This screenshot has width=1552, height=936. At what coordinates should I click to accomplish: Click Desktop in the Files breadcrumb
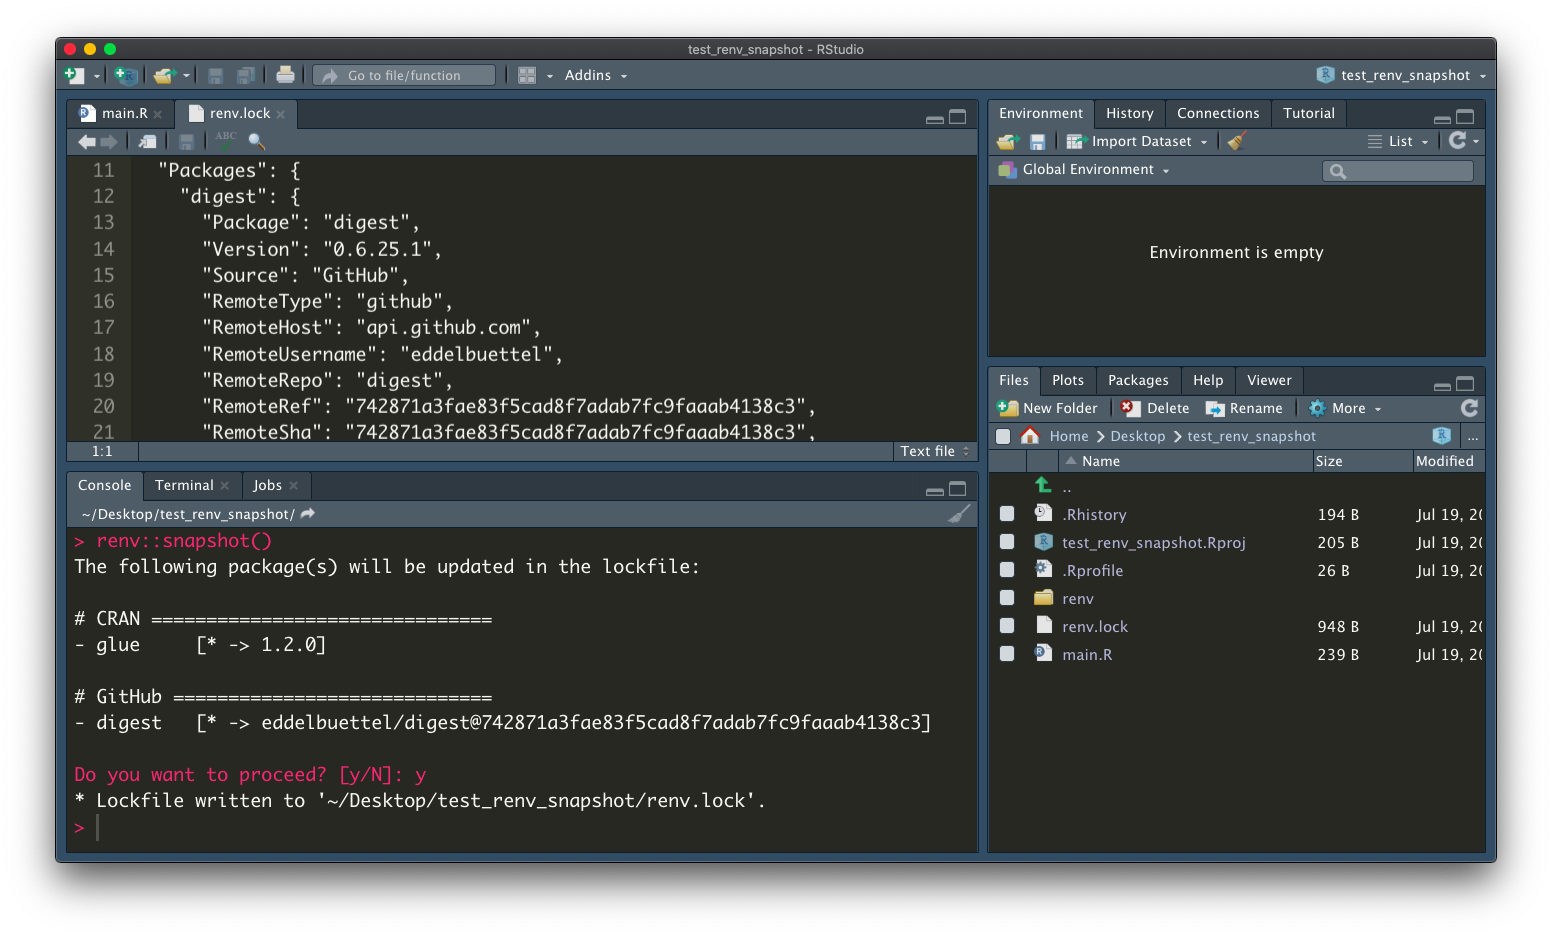(x=1138, y=436)
